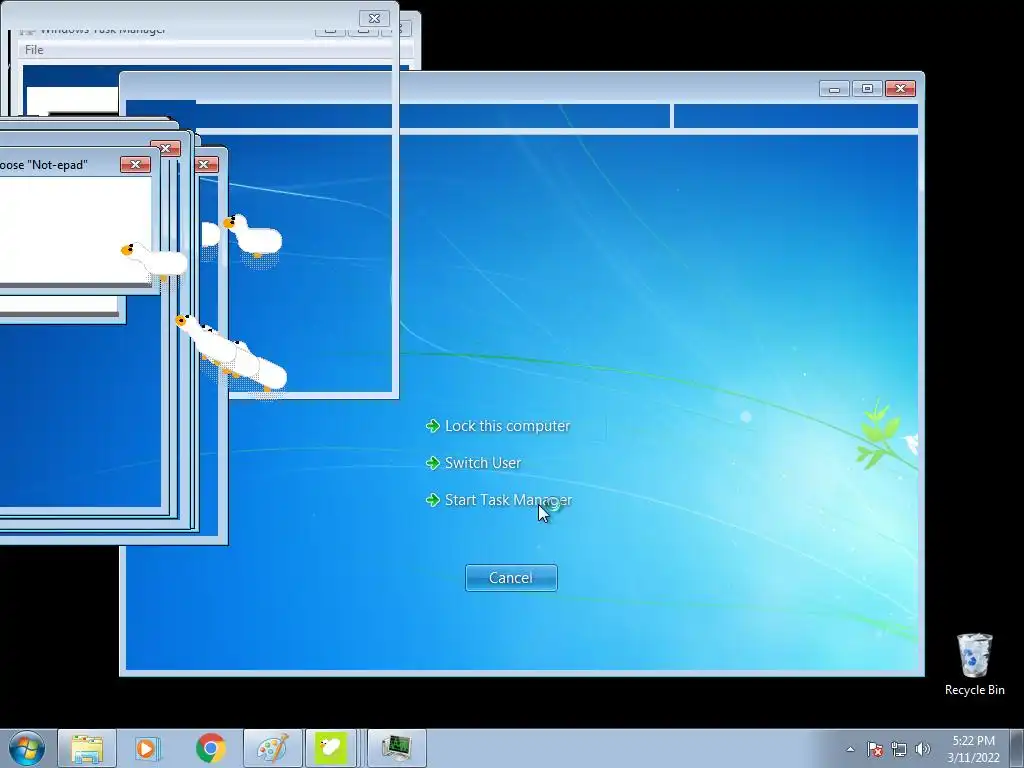Click Lock this computer option
Screen dimensions: 1024x768
pyautogui.click(x=498, y=426)
